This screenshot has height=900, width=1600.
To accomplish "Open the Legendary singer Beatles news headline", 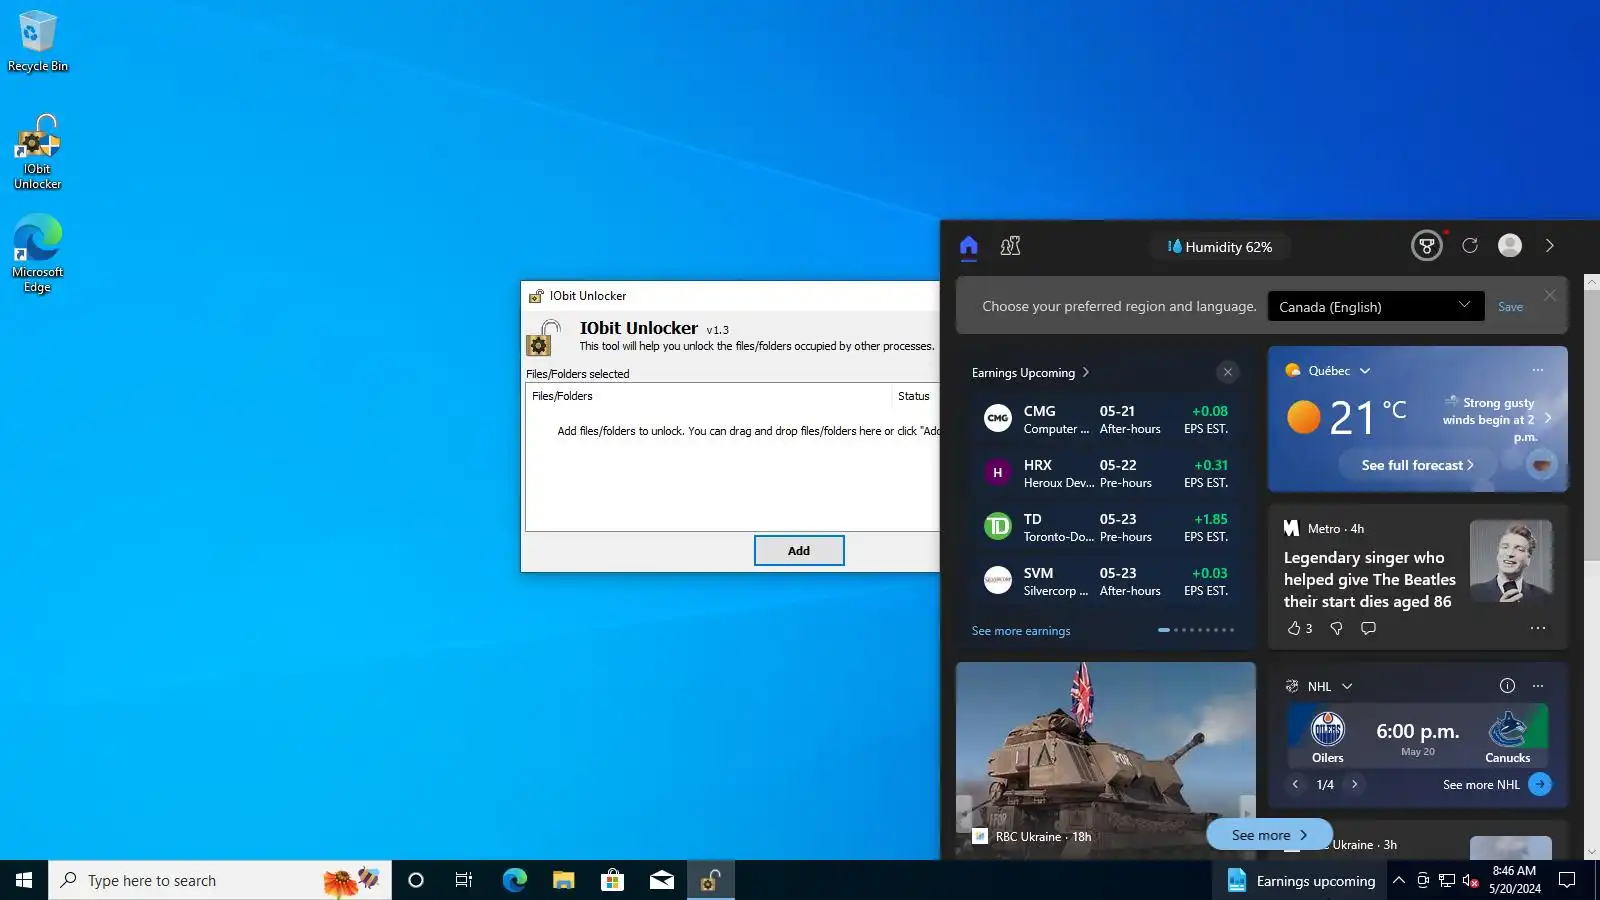I will tap(1369, 579).
